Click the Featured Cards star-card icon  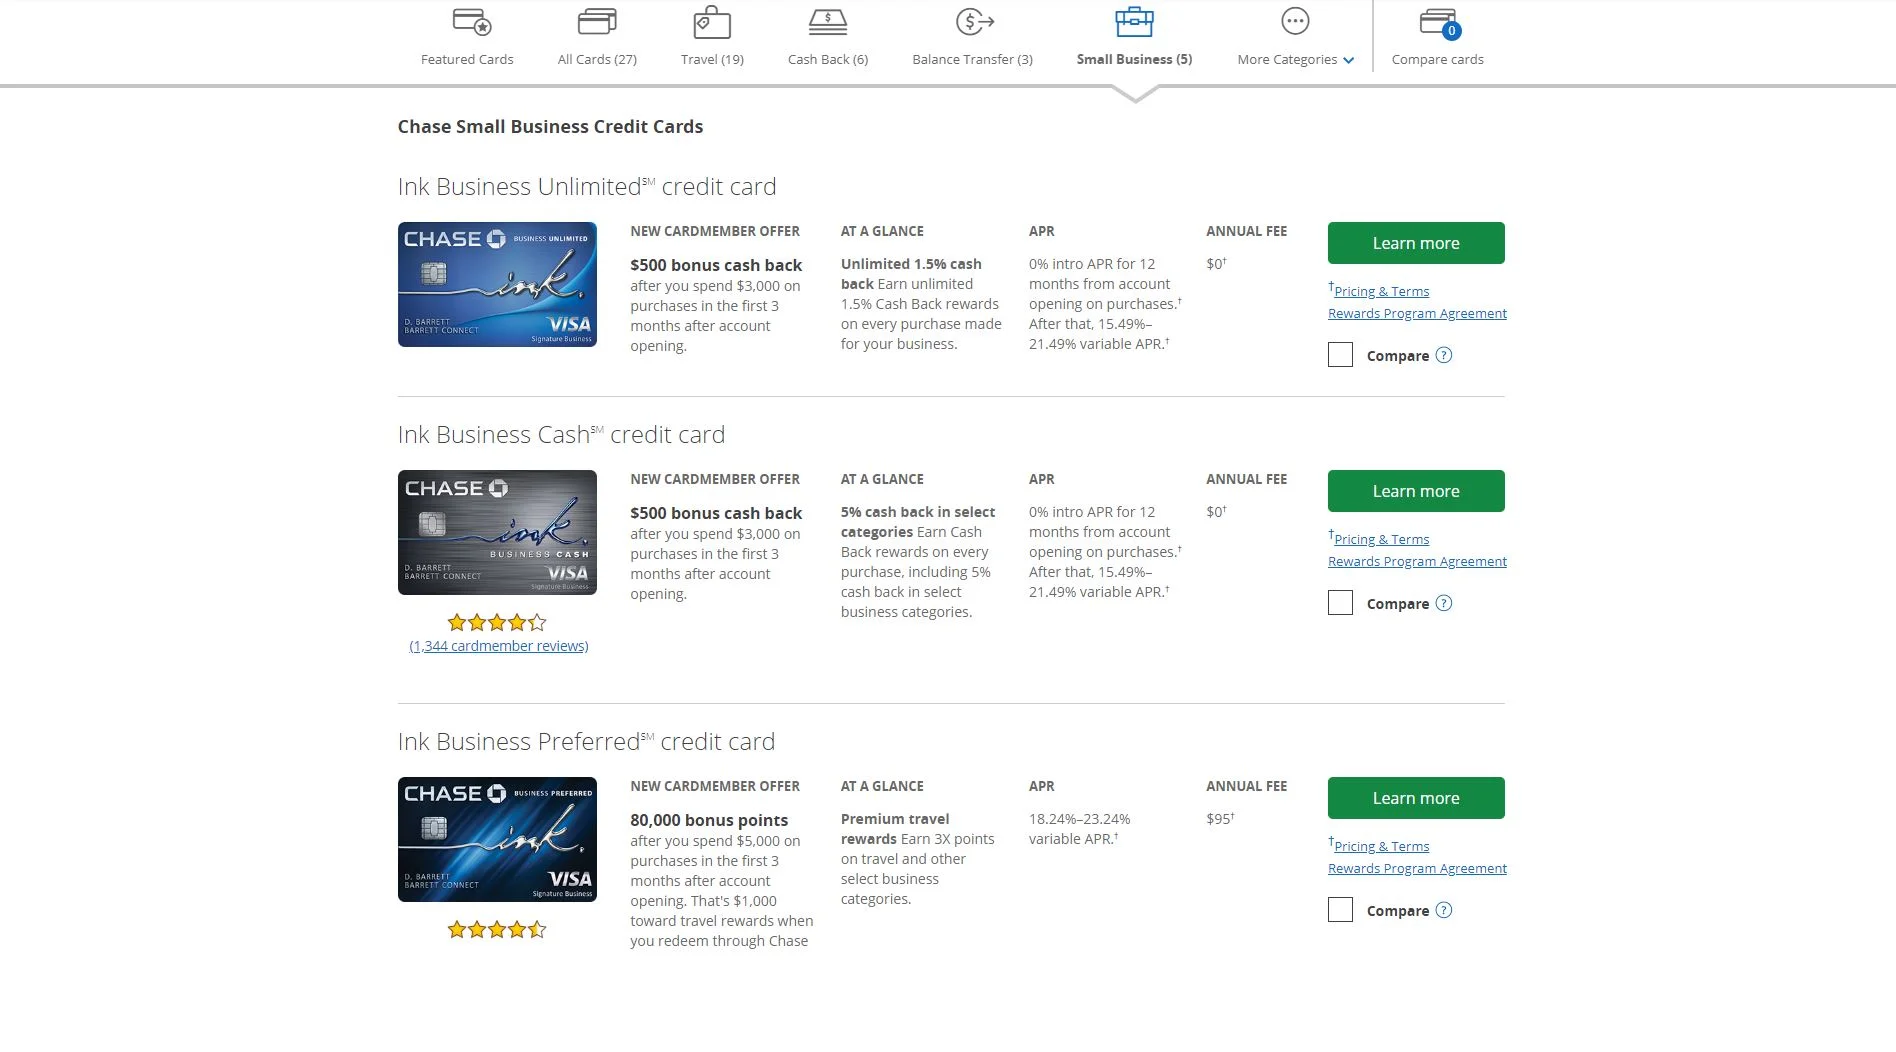pos(471,22)
